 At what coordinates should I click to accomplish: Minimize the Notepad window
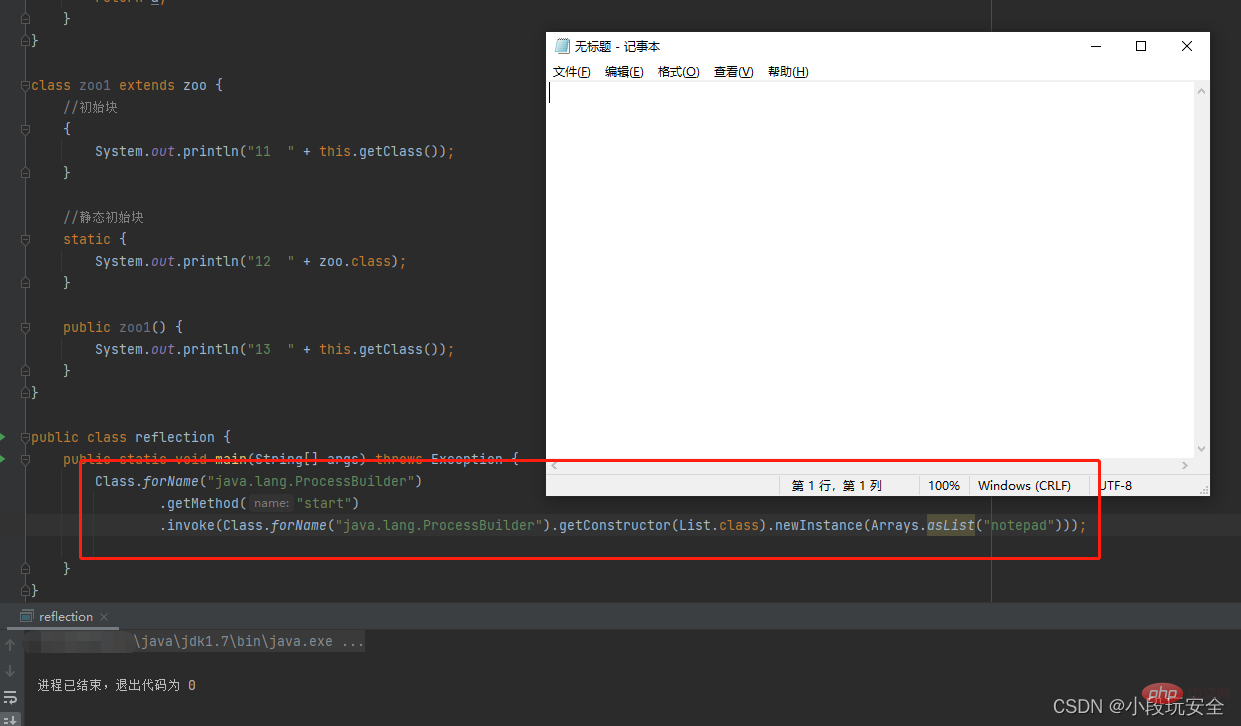[x=1095, y=46]
